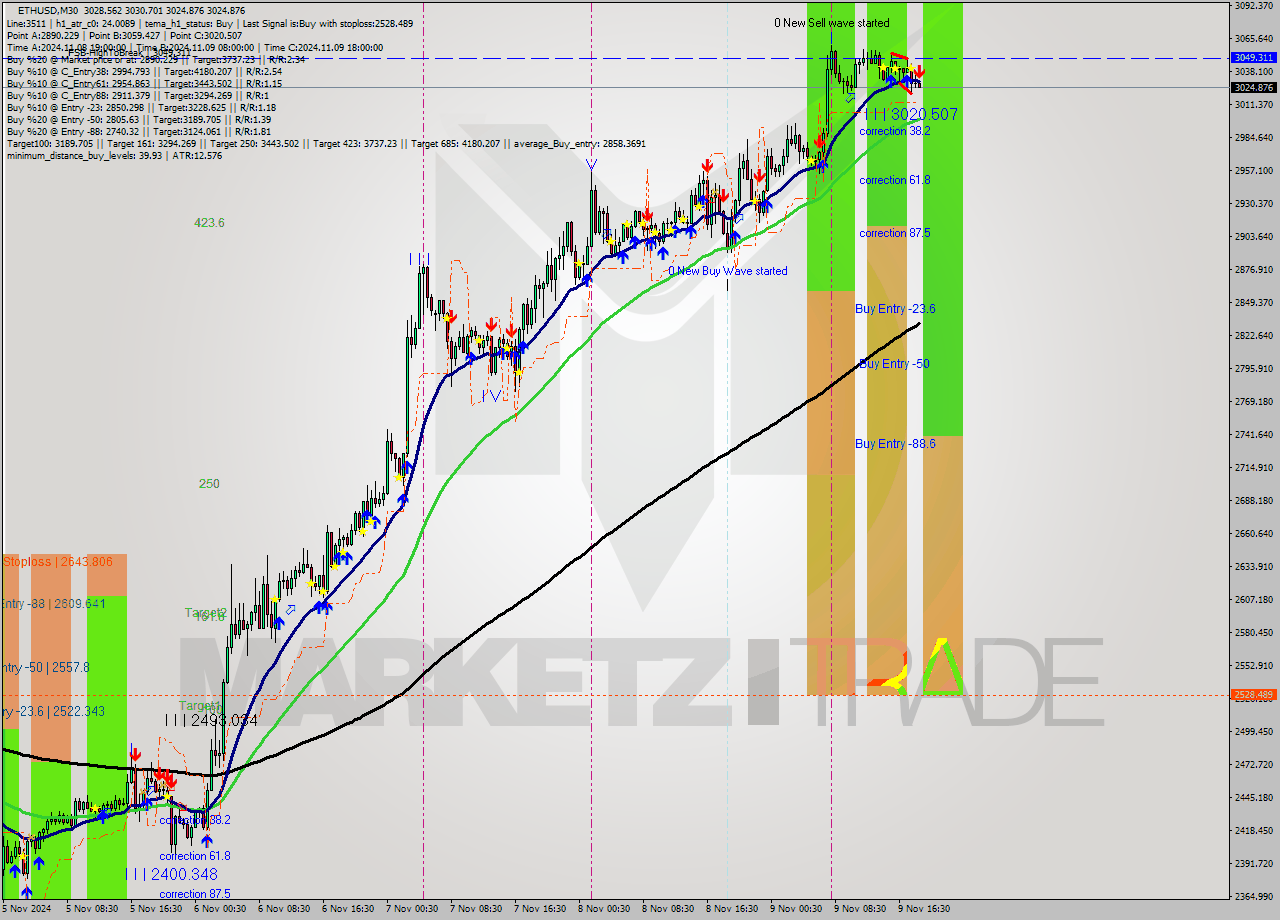The height and width of the screenshot is (920, 1280).
Task: Click the current price tag 3024.876
Action: pos(1253,88)
